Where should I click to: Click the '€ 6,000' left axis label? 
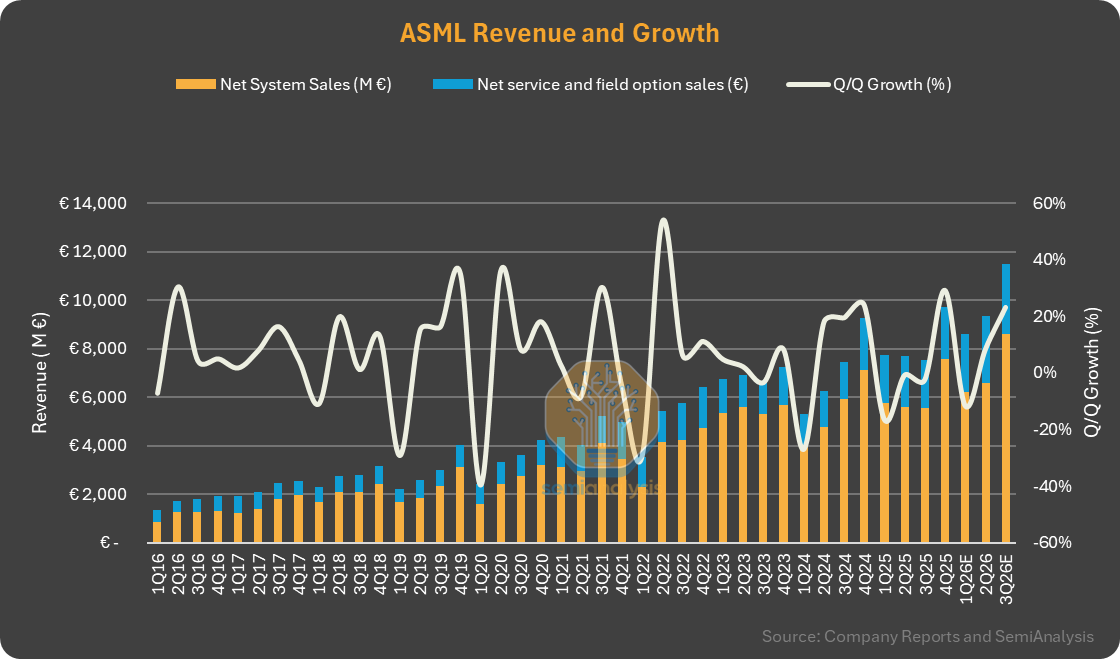coord(98,398)
